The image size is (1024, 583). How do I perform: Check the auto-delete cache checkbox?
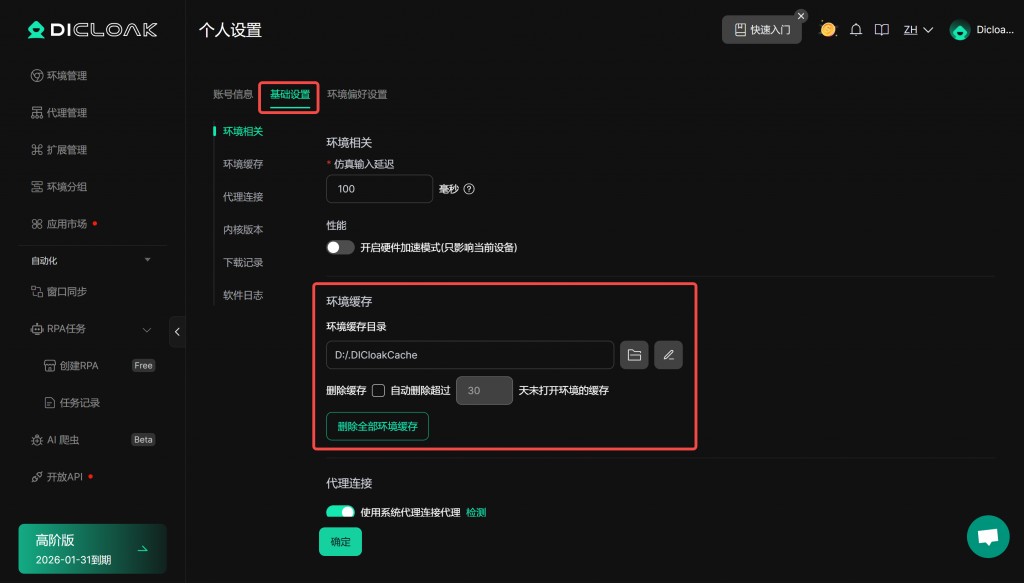pyautogui.click(x=378, y=390)
